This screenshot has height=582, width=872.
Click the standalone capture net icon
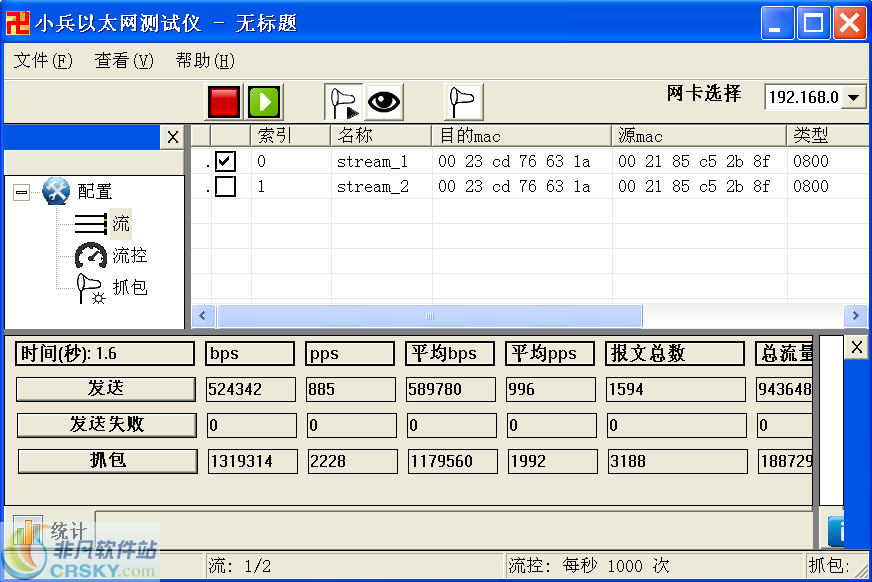pyautogui.click(x=464, y=102)
